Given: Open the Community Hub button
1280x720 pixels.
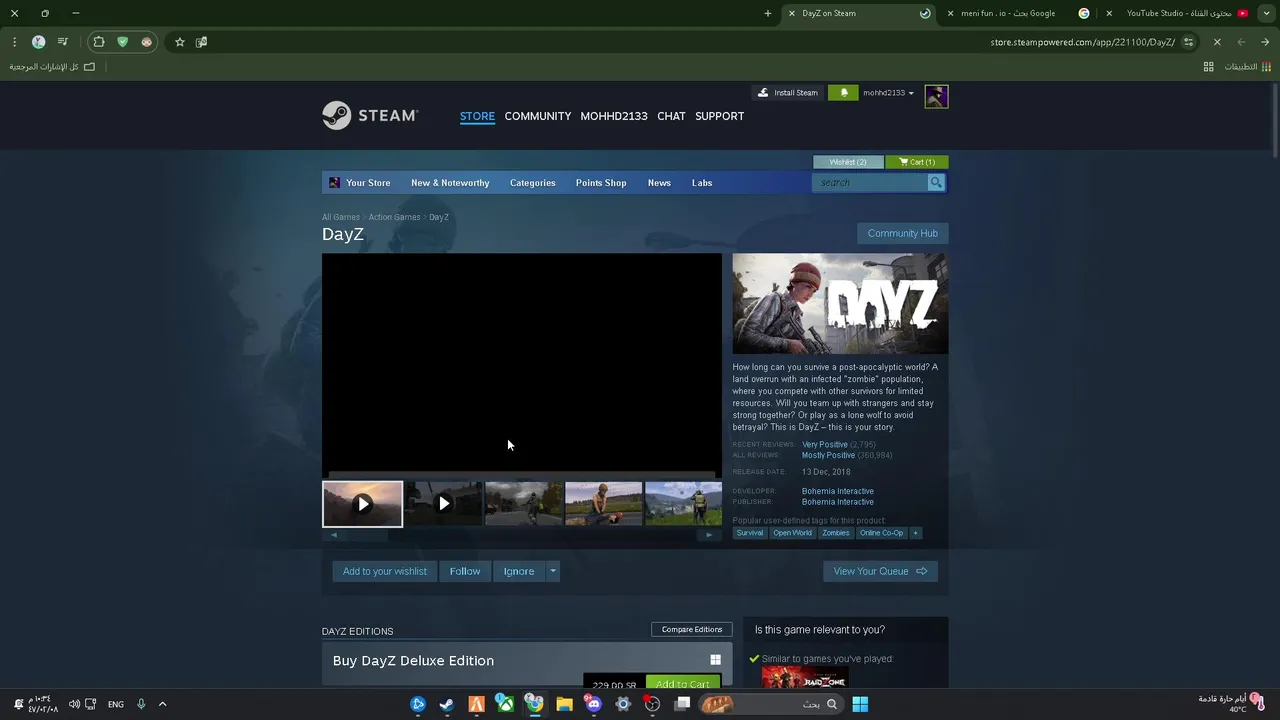Looking at the screenshot, I should tap(903, 233).
